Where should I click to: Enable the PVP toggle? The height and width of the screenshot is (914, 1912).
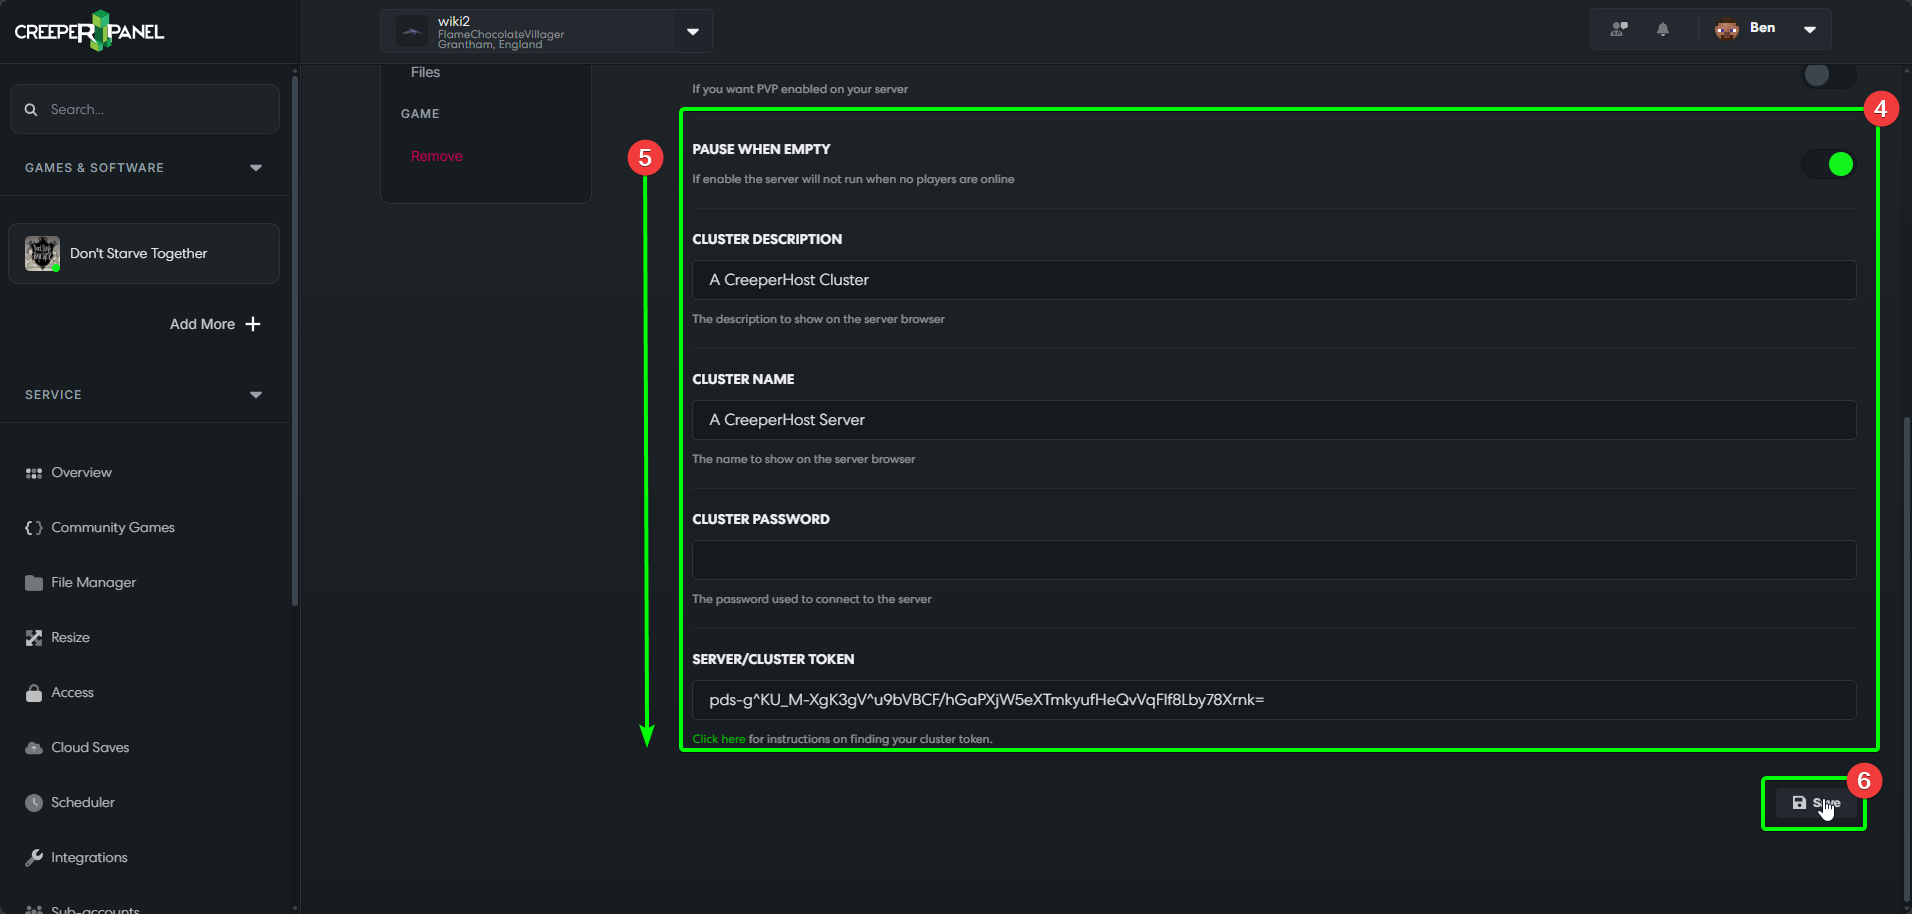coord(1827,75)
